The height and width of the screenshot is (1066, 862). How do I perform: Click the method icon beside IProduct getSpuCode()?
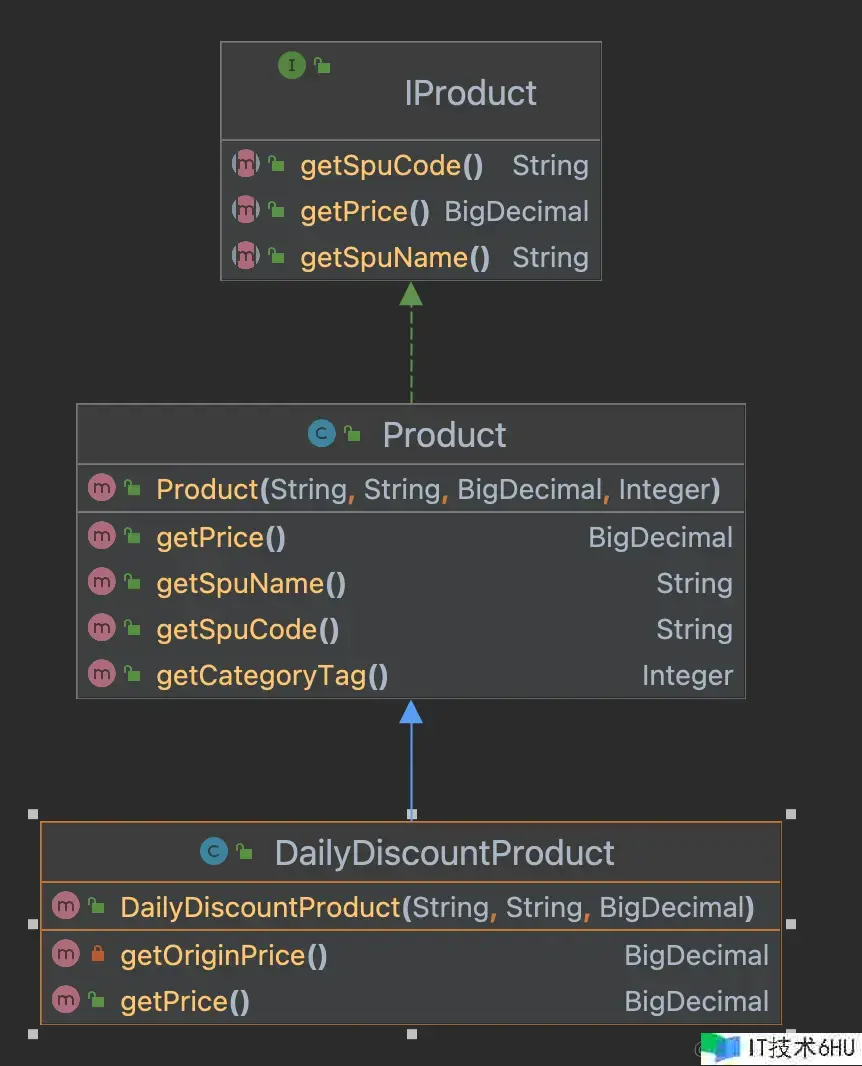[x=246, y=165]
